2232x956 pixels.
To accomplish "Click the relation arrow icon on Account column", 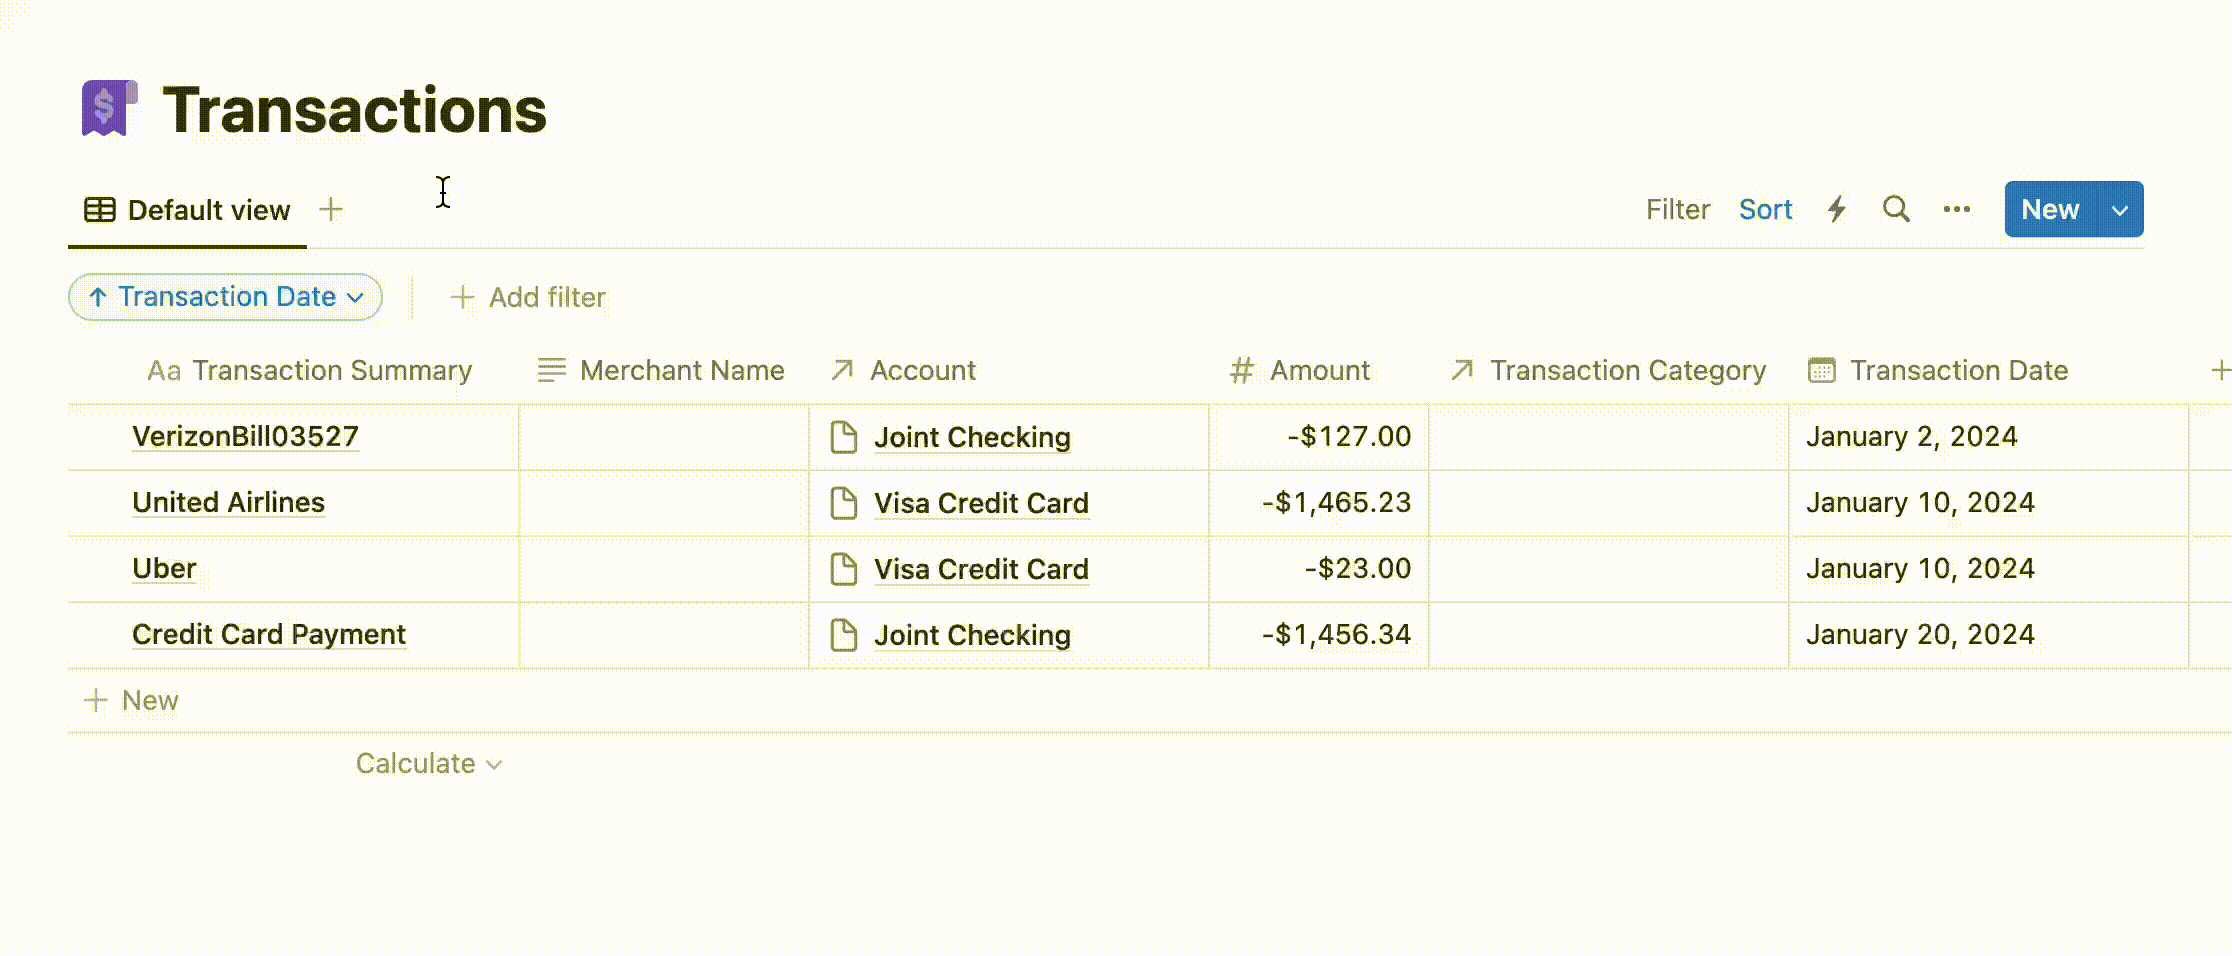I will point(841,370).
